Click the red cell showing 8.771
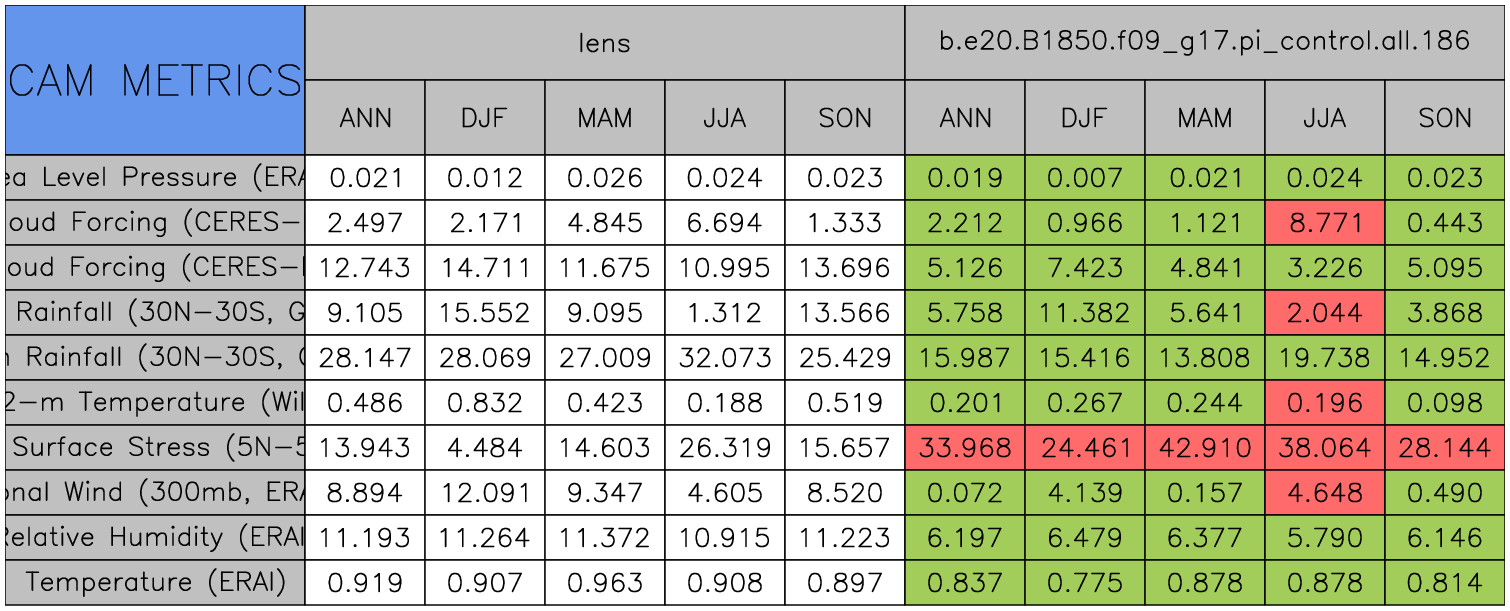This screenshot has width=1510, height=611. tap(1325, 223)
